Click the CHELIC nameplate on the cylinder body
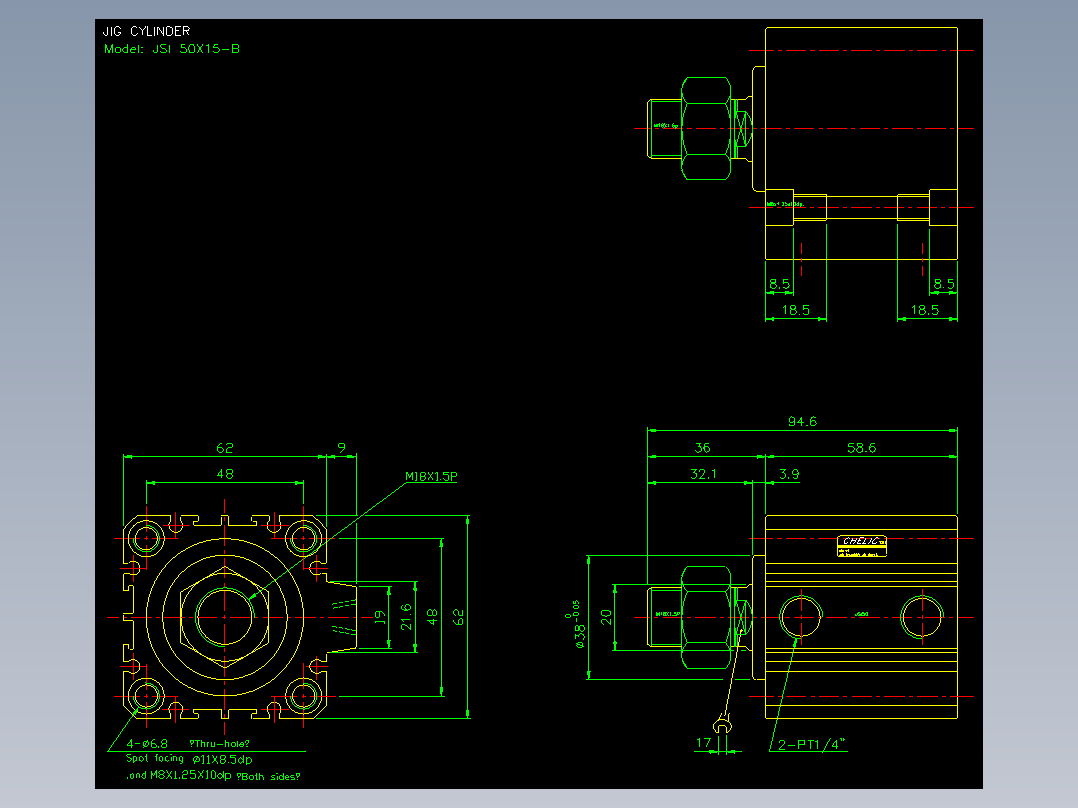1078x808 pixels. coord(861,545)
